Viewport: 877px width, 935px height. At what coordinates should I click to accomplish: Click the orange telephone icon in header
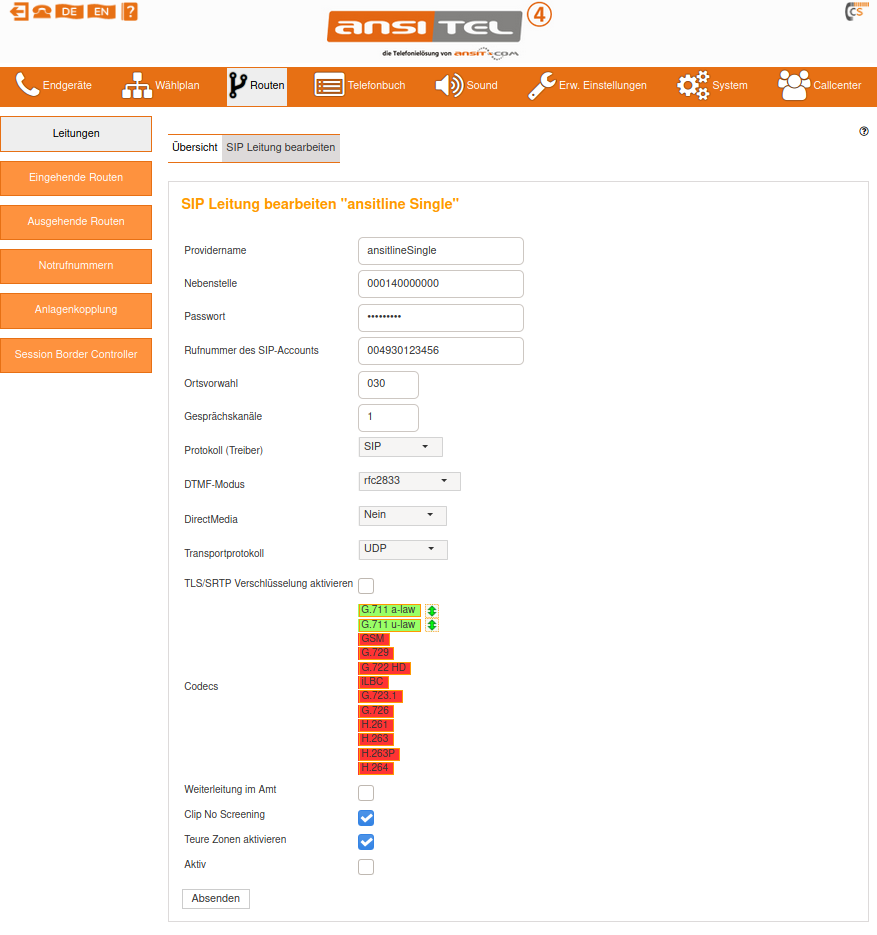point(43,12)
